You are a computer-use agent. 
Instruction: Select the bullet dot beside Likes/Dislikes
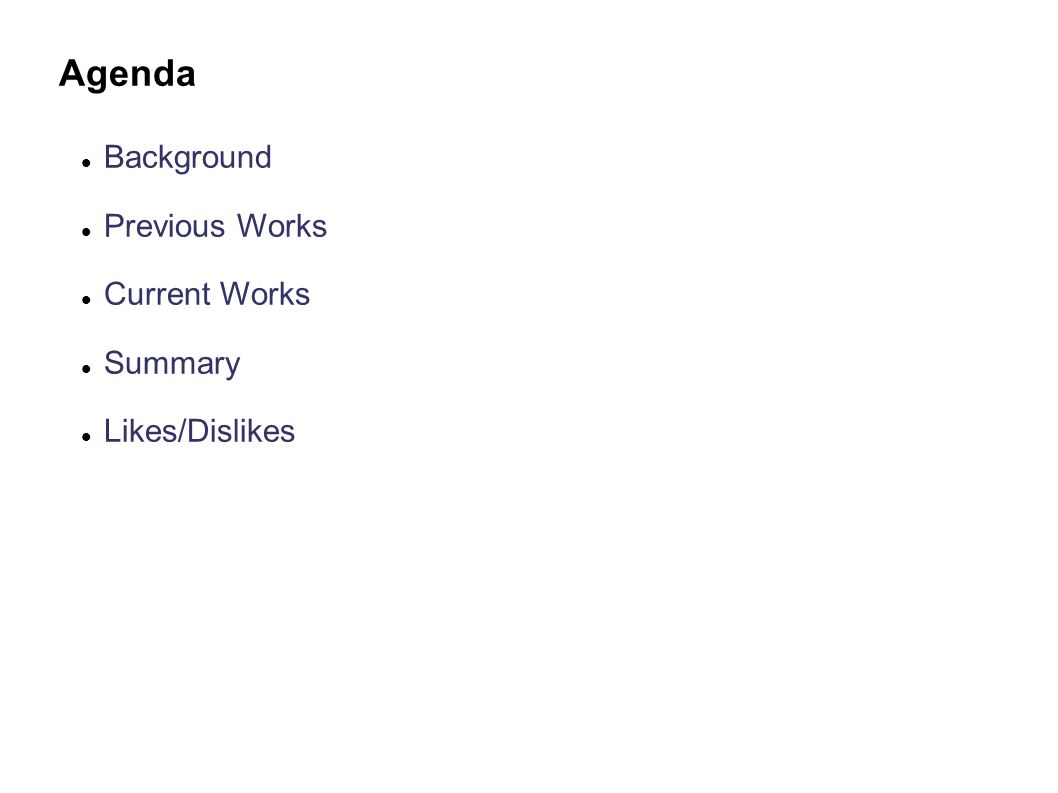[x=86, y=437]
